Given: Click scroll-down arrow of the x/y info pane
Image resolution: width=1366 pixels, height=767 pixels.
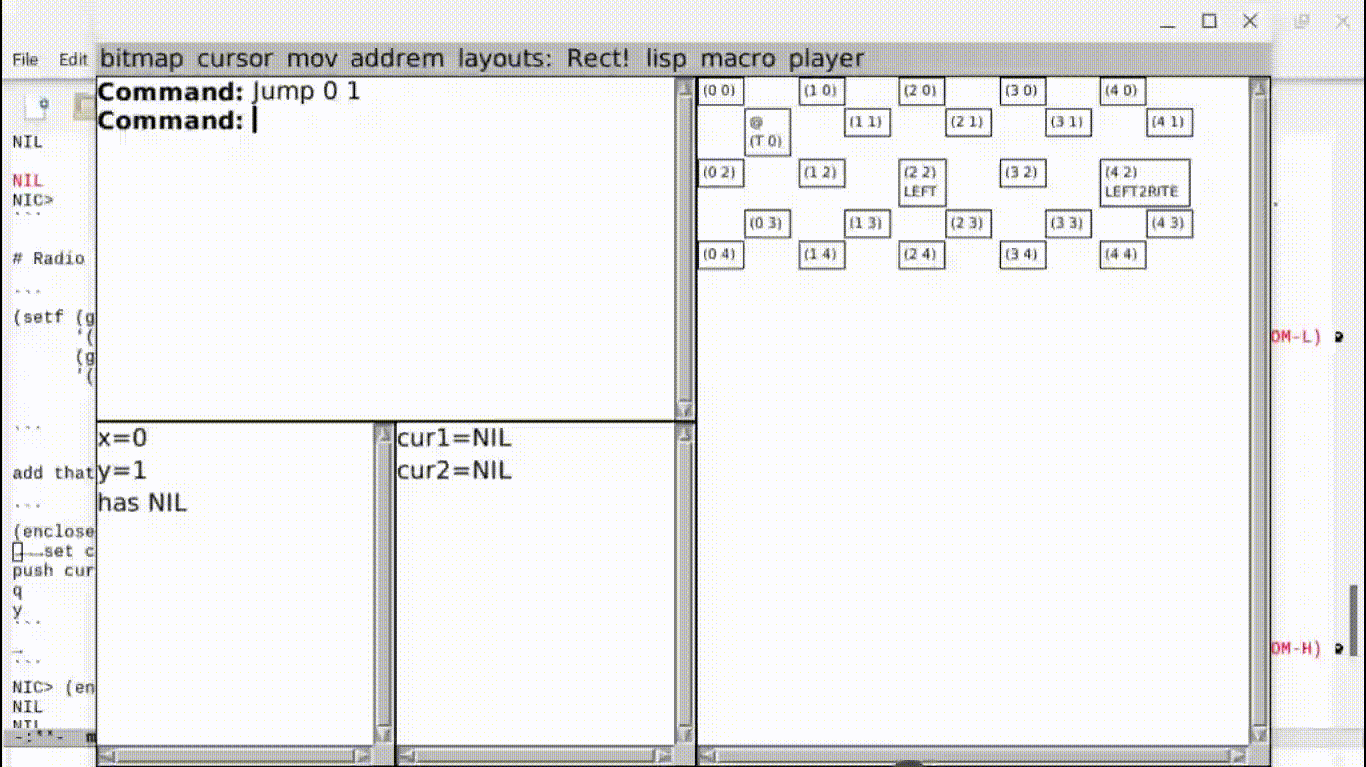Looking at the screenshot, I should pyautogui.click(x=384, y=737).
